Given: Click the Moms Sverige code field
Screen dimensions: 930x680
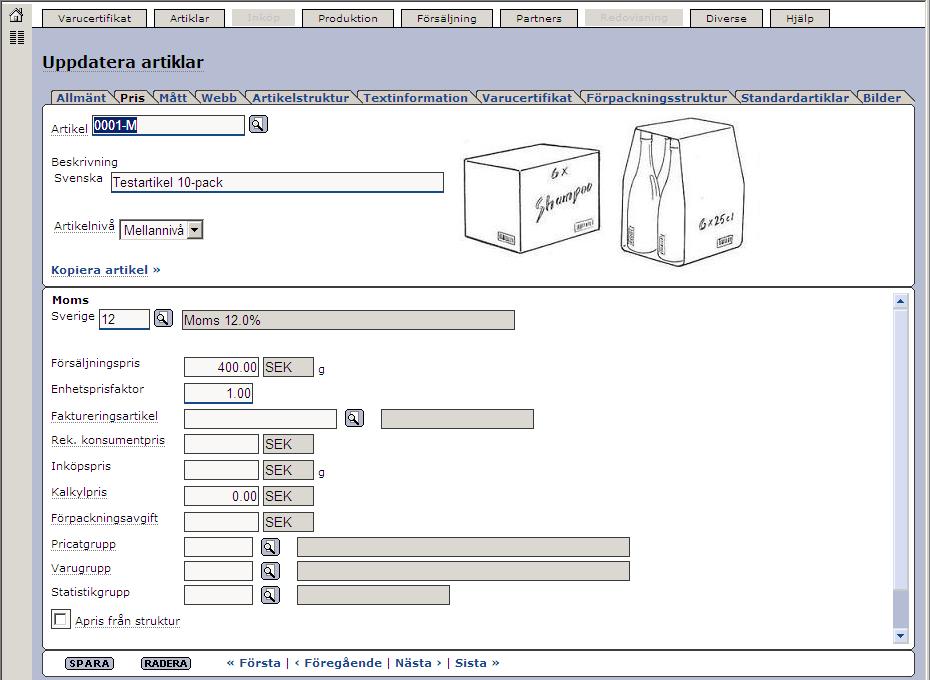Looking at the screenshot, I should click(124, 319).
